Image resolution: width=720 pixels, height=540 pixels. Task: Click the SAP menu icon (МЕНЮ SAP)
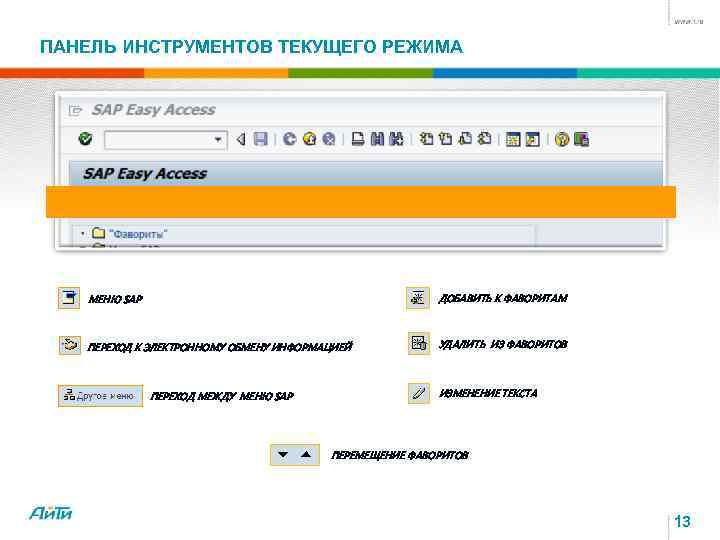pos(69,298)
